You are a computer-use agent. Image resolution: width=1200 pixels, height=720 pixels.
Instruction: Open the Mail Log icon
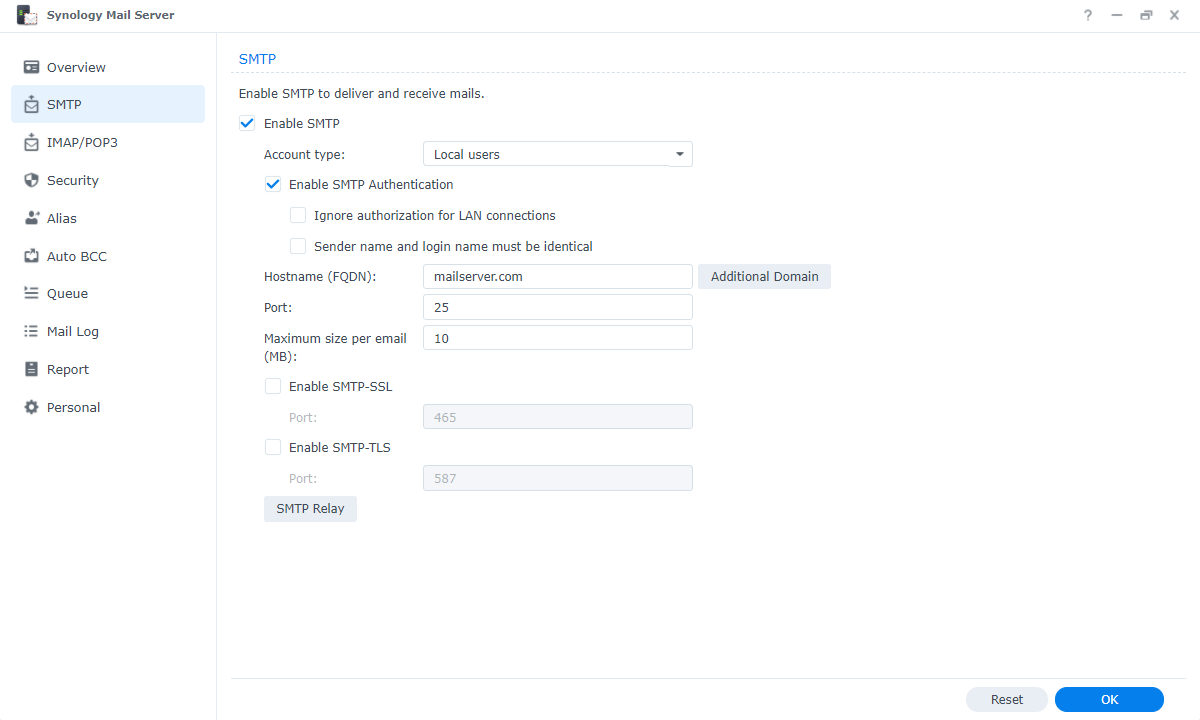pos(31,331)
